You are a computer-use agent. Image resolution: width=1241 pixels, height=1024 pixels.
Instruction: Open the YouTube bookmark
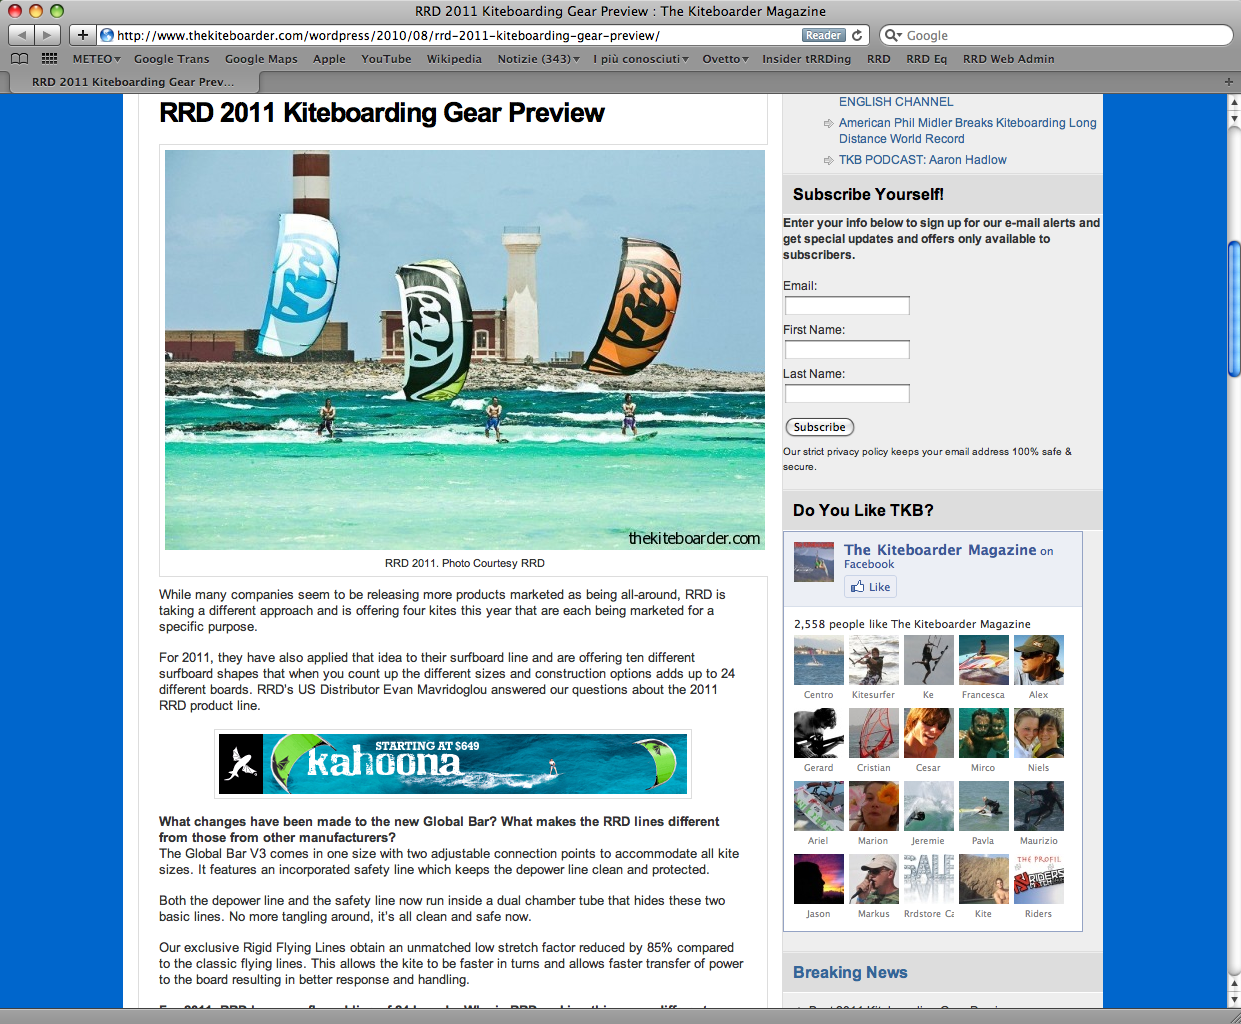(386, 59)
